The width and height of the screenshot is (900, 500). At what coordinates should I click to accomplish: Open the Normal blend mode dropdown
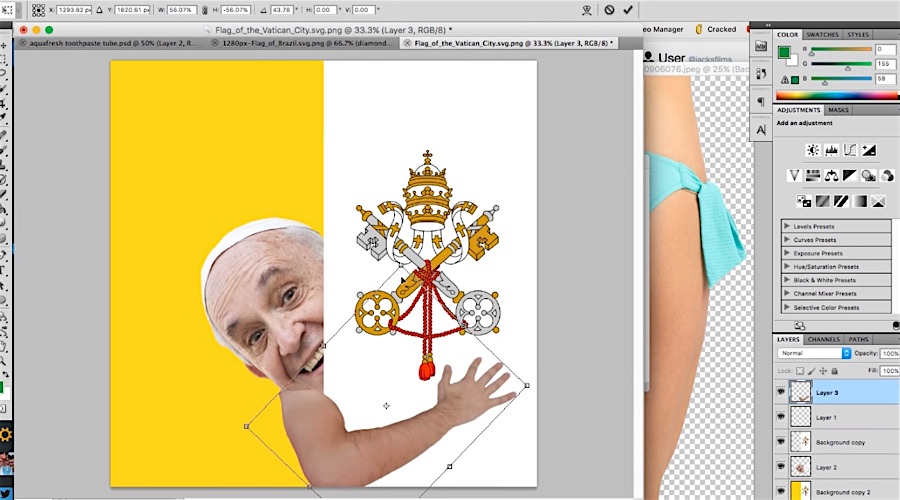(x=813, y=353)
